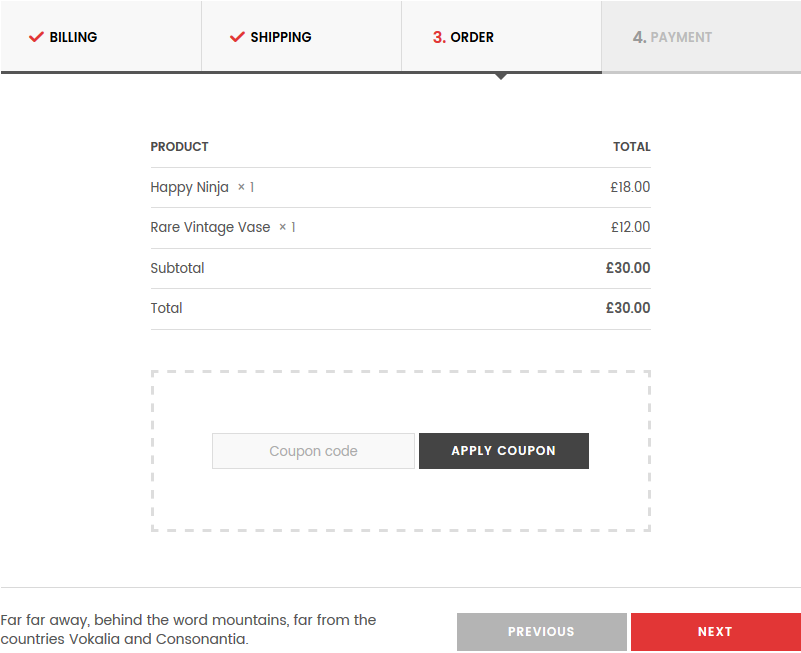Select the 3. Order step tab
Screen dimensions: 801x653
(x=502, y=36)
